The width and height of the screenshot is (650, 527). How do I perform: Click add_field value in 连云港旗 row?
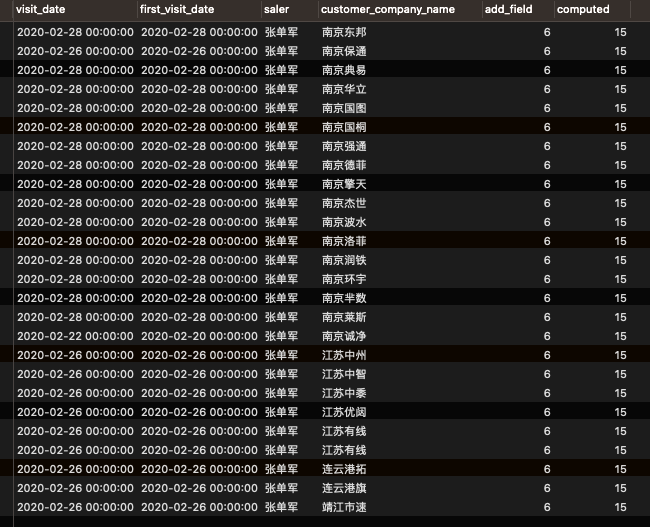pyautogui.click(x=547, y=488)
